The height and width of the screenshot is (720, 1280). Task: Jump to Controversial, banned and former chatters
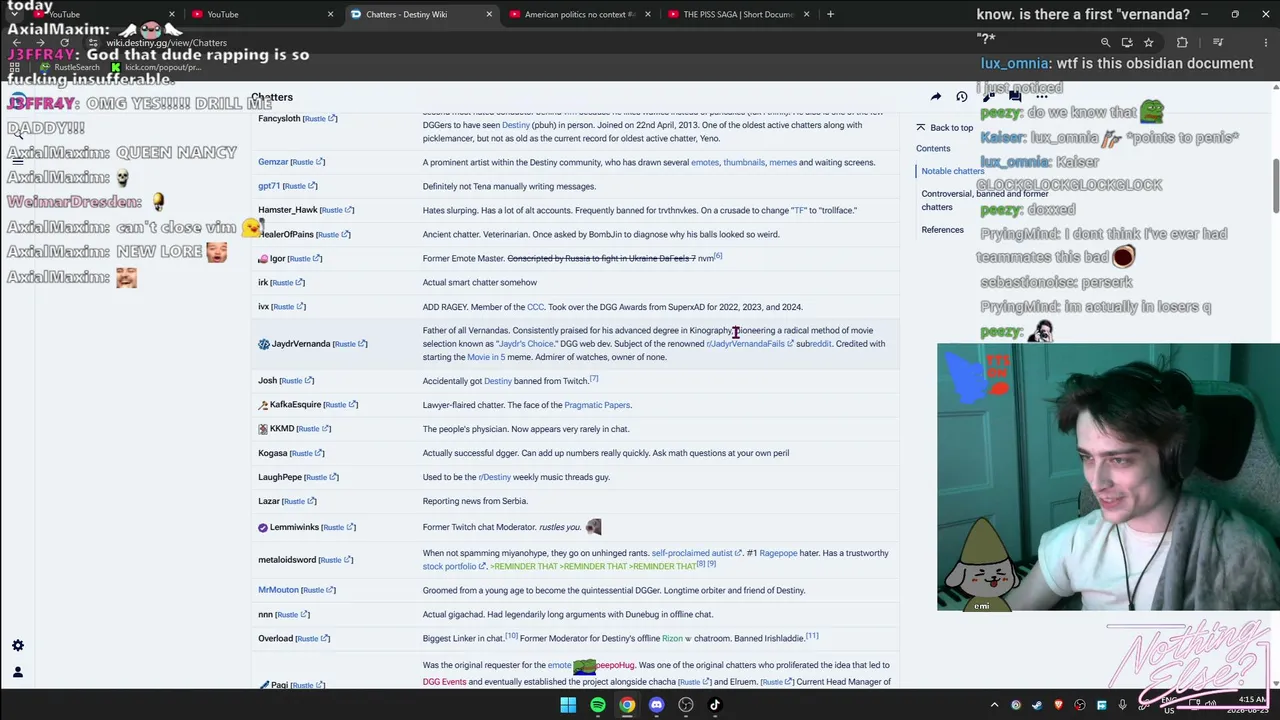pos(984,200)
